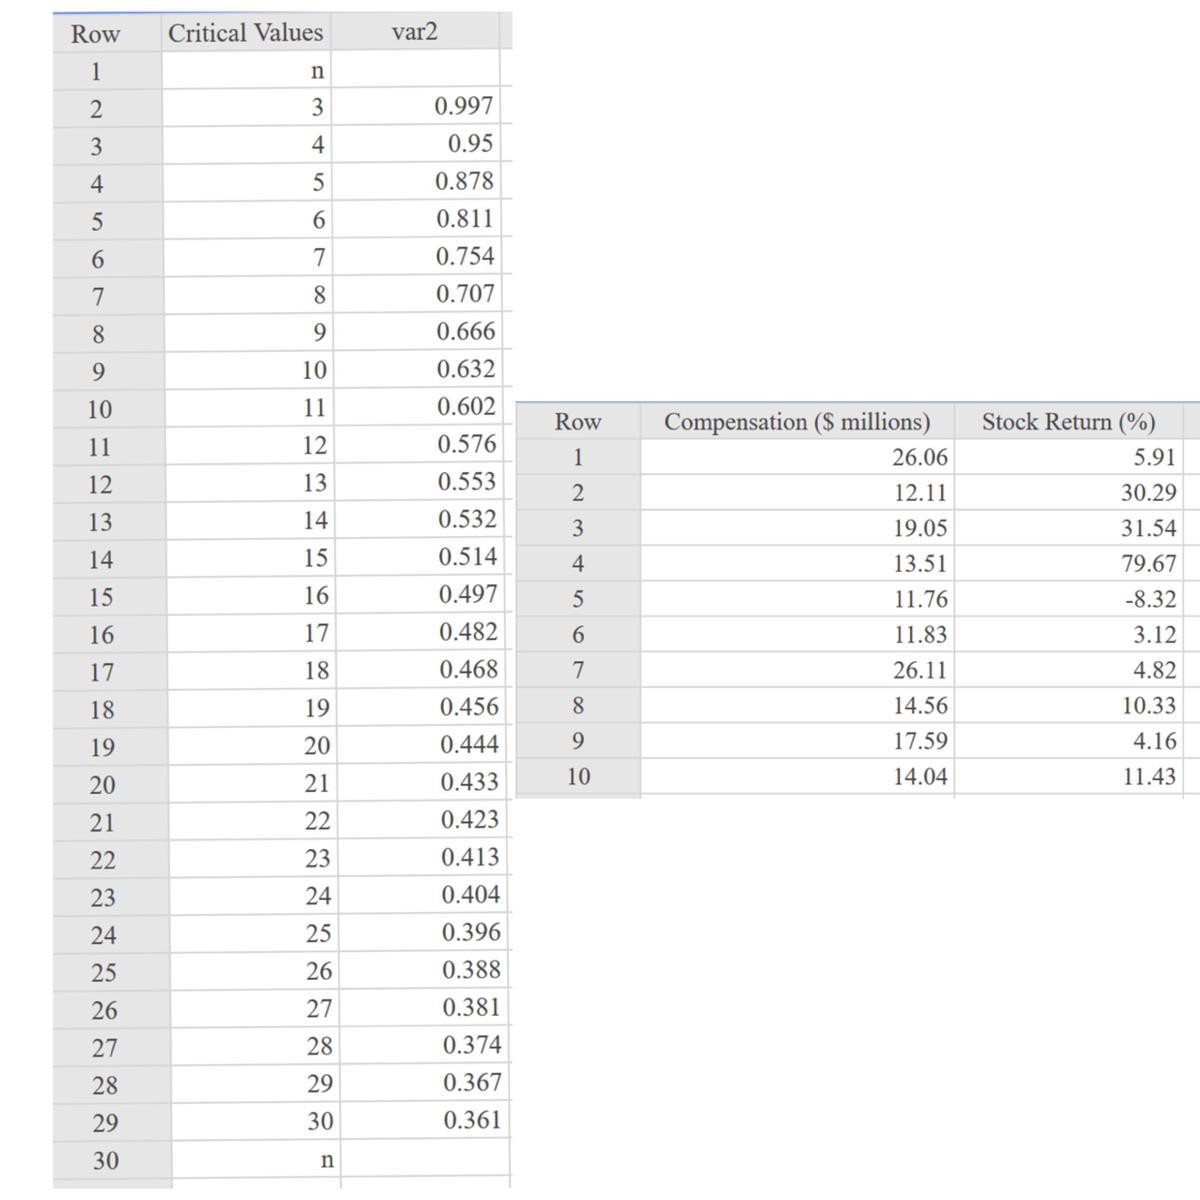Click the compensation value 17.59

[797, 741]
